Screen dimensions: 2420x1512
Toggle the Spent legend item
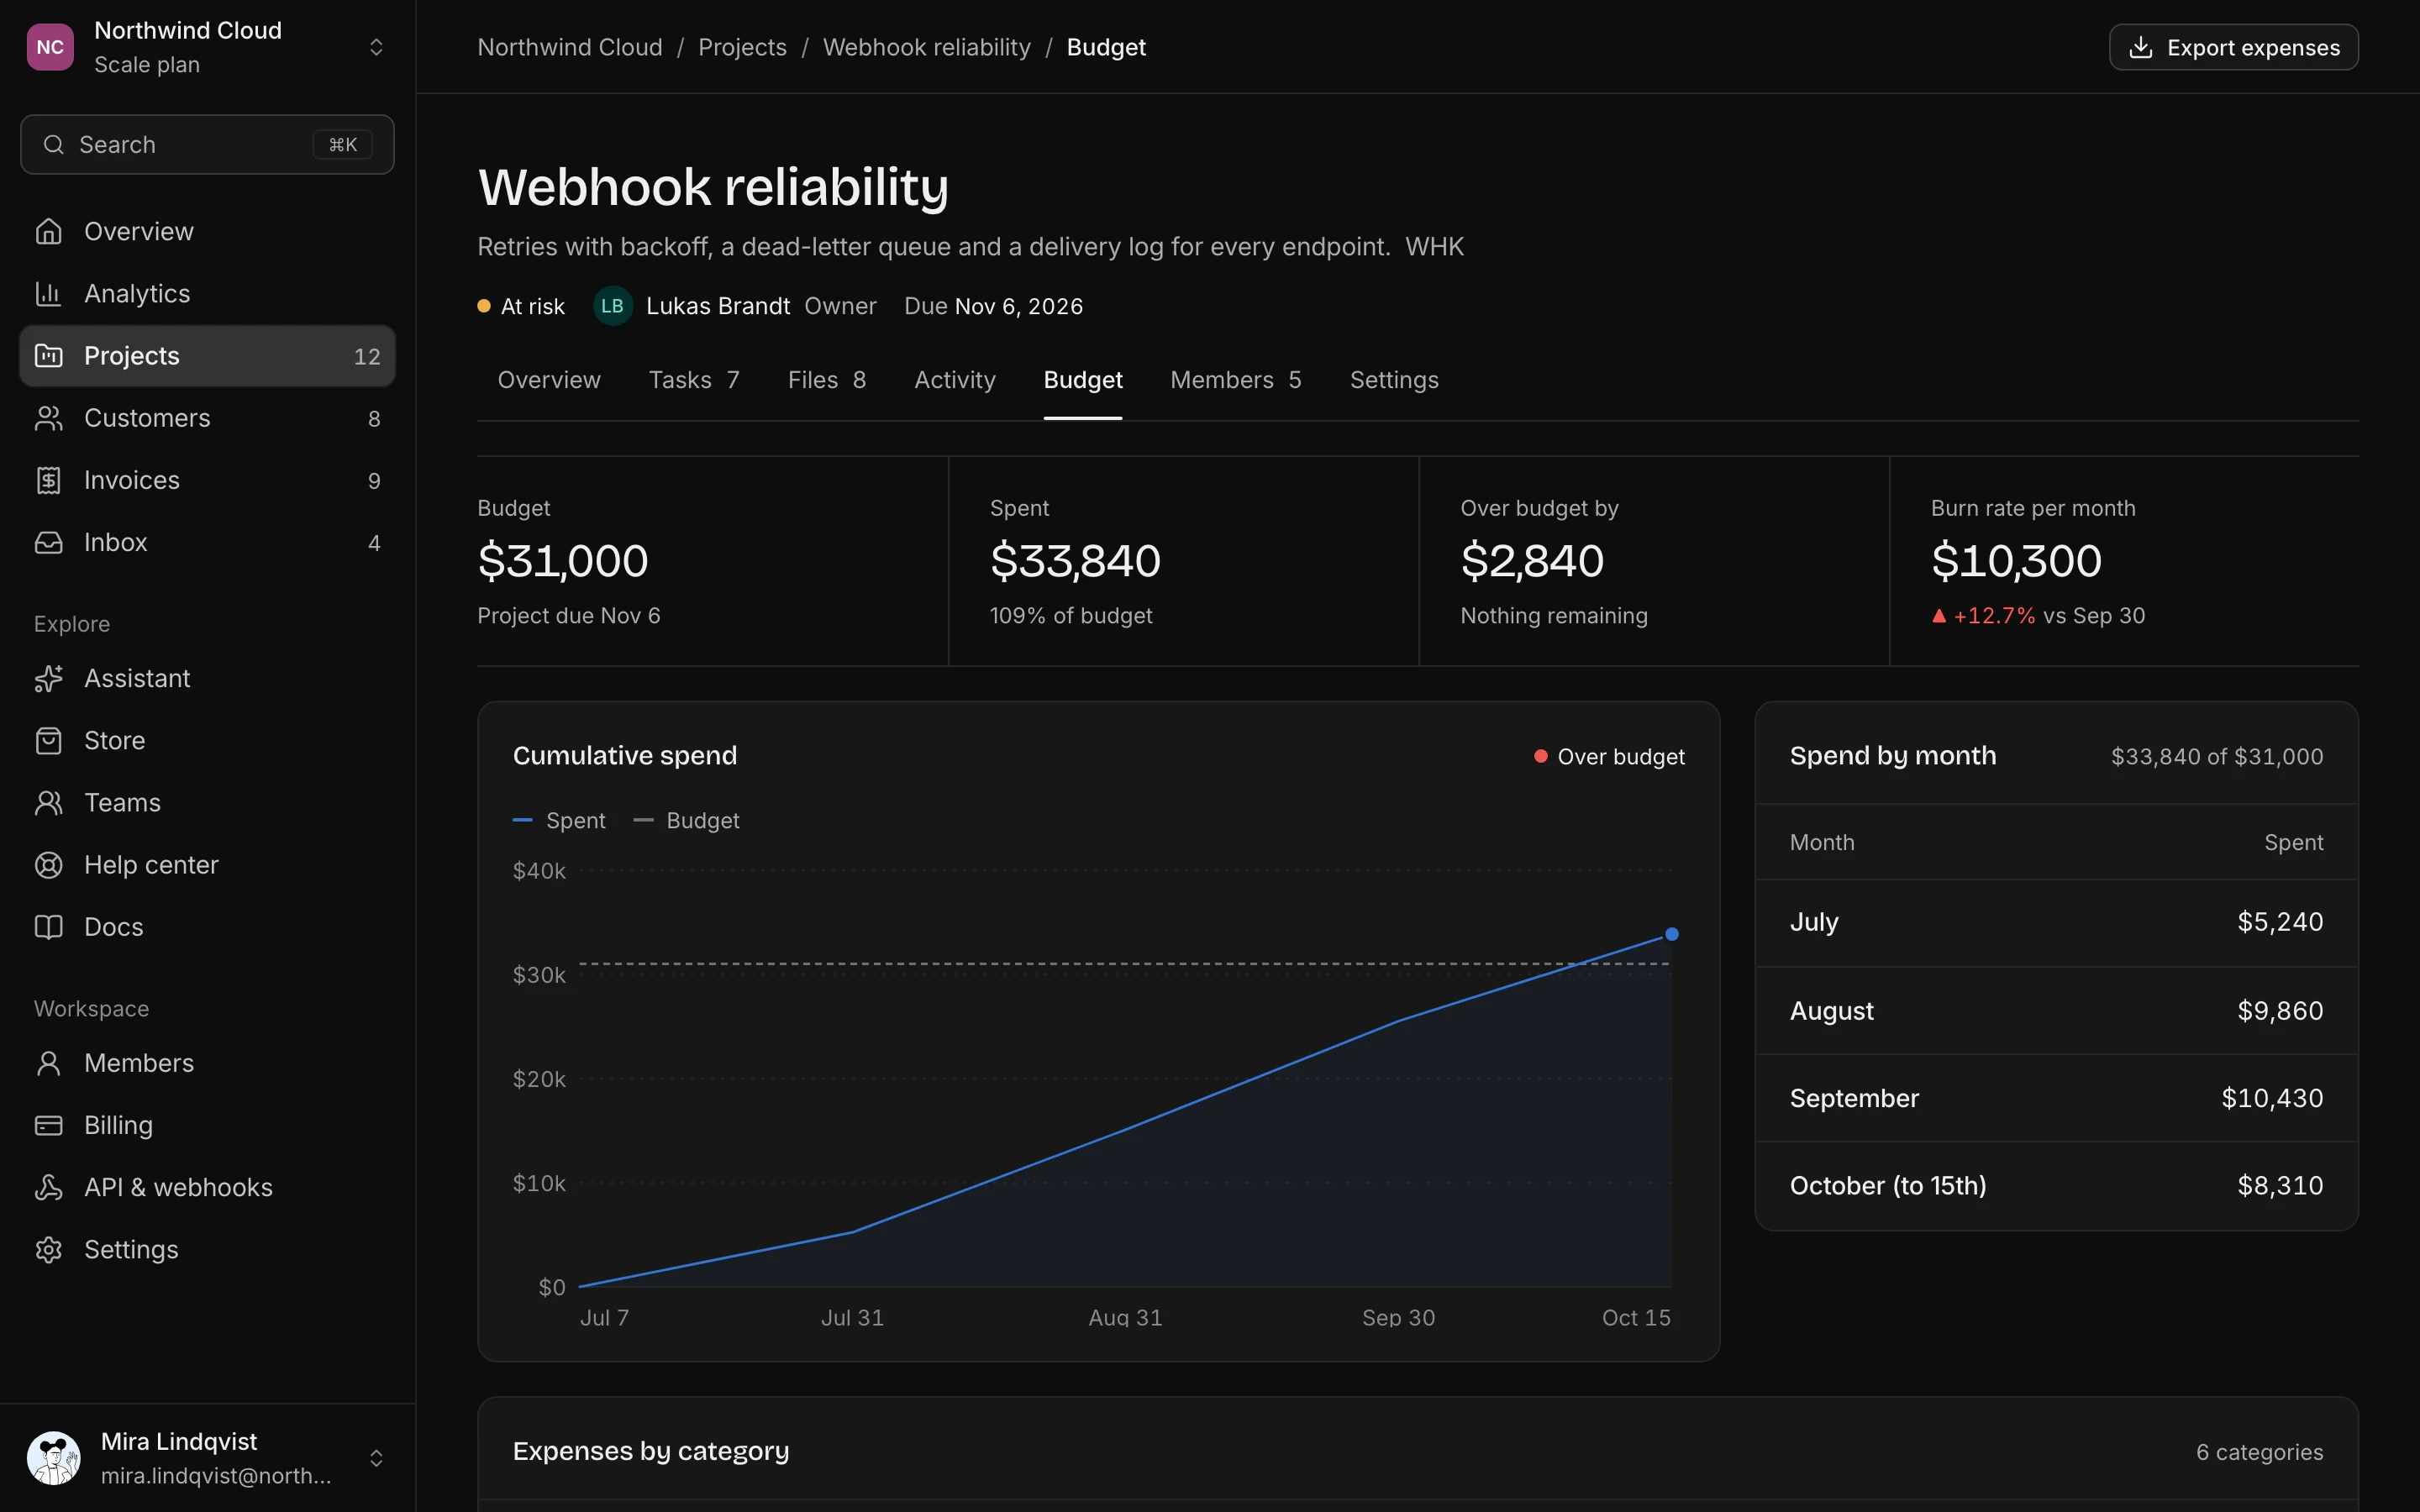point(559,820)
